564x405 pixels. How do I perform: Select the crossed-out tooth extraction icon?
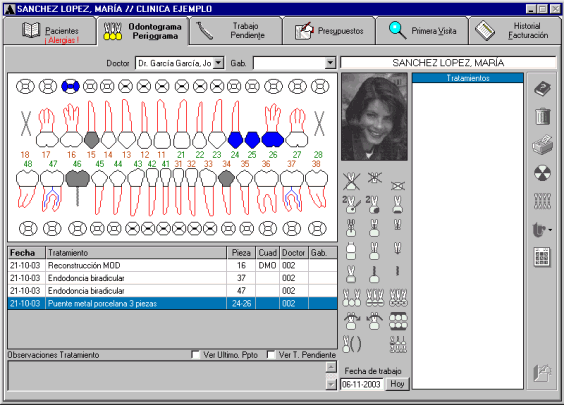(x=351, y=181)
